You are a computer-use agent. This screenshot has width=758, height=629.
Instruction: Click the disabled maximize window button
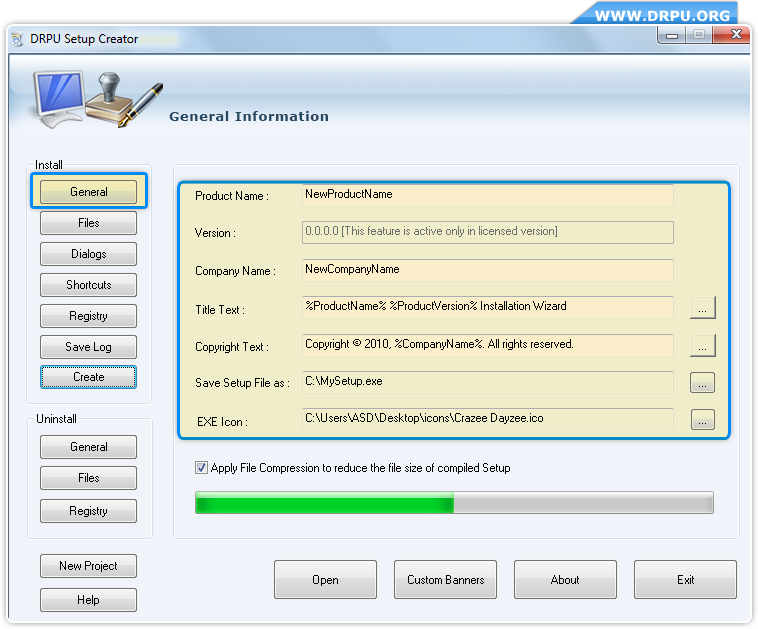pos(699,35)
